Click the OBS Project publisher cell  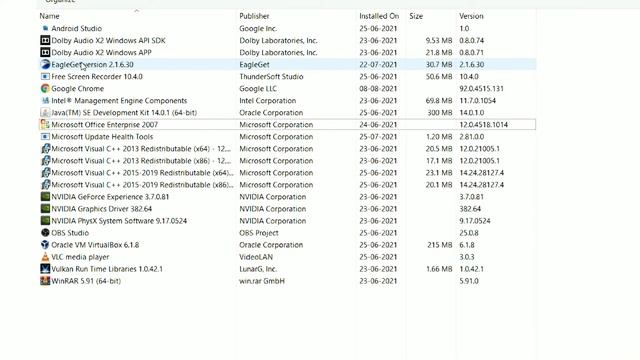pyautogui.click(x=258, y=233)
